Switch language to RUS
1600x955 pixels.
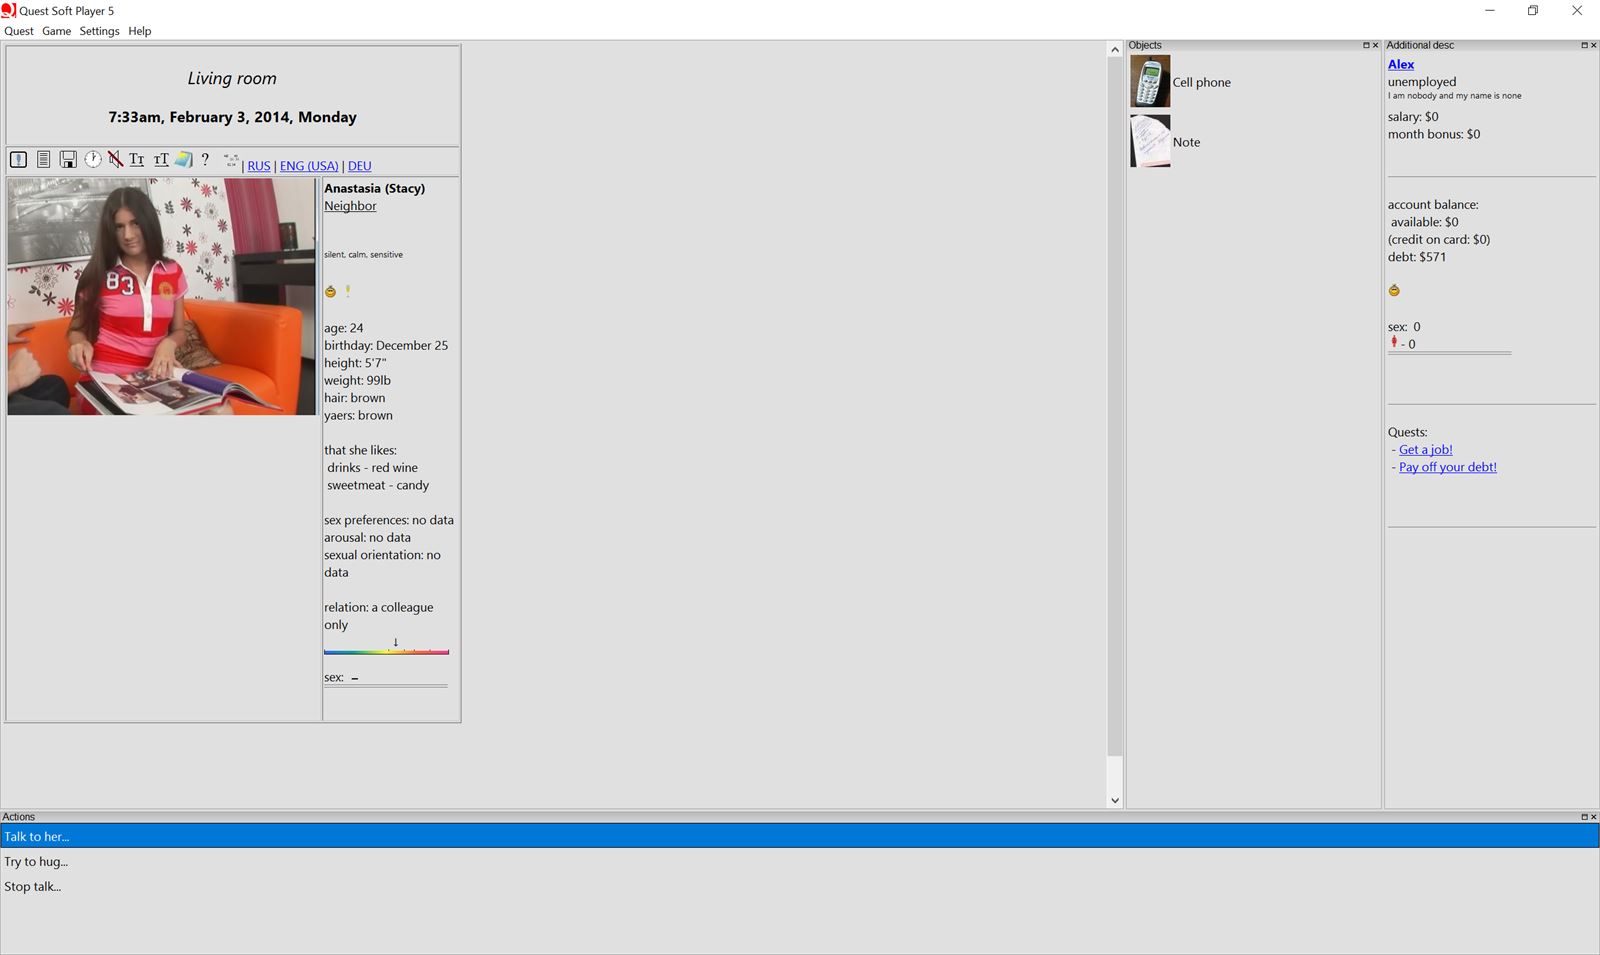(x=259, y=166)
